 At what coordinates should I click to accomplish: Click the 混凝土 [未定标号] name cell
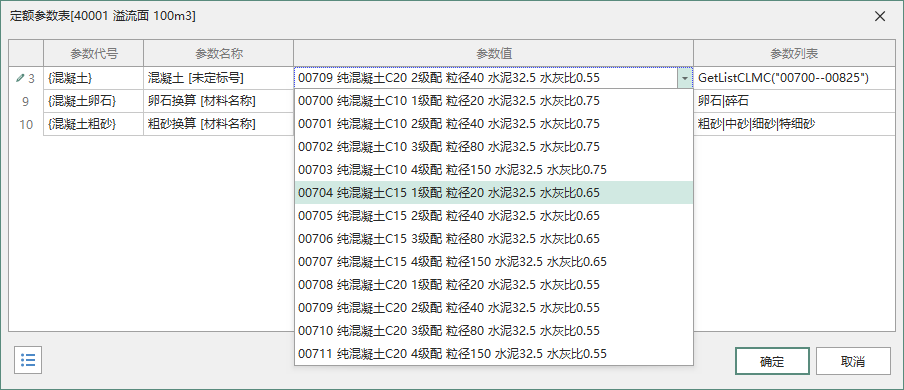pyautogui.click(x=219, y=78)
